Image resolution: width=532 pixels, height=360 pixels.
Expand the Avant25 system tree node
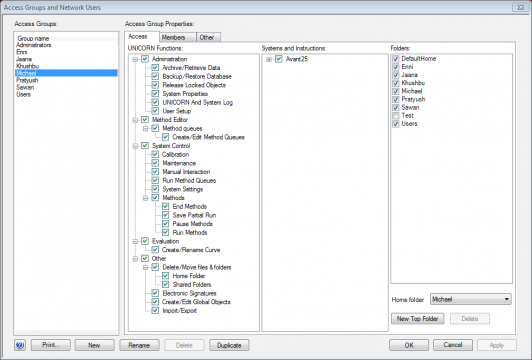click(x=269, y=59)
